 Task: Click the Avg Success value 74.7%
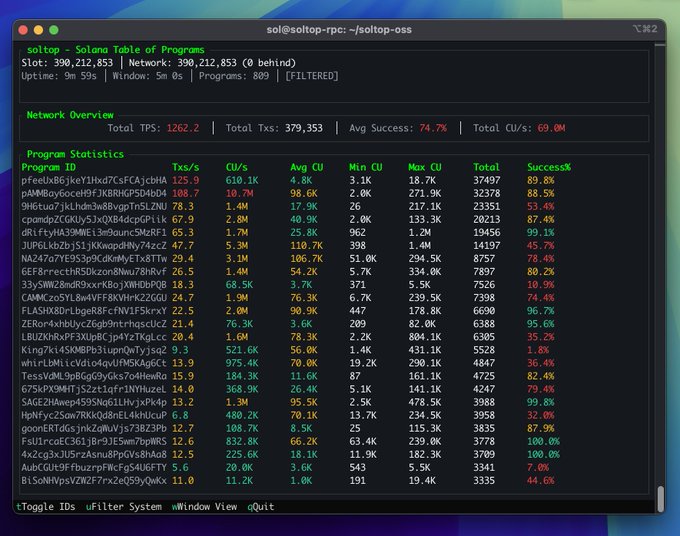433,128
